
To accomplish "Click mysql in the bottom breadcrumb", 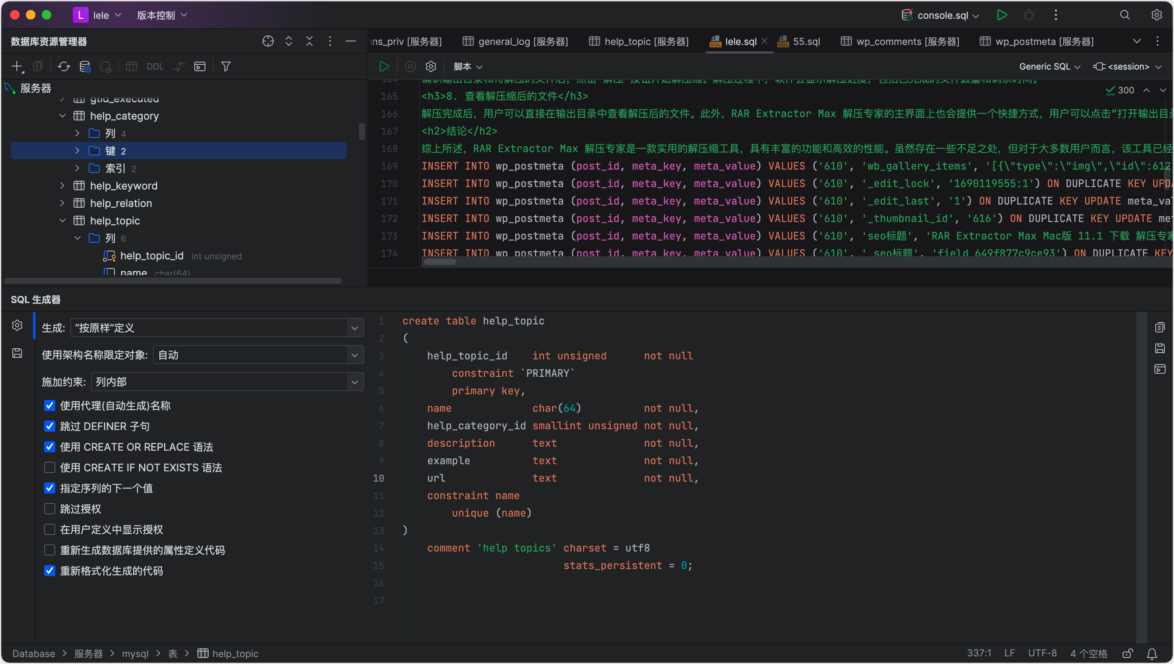I will (135, 654).
